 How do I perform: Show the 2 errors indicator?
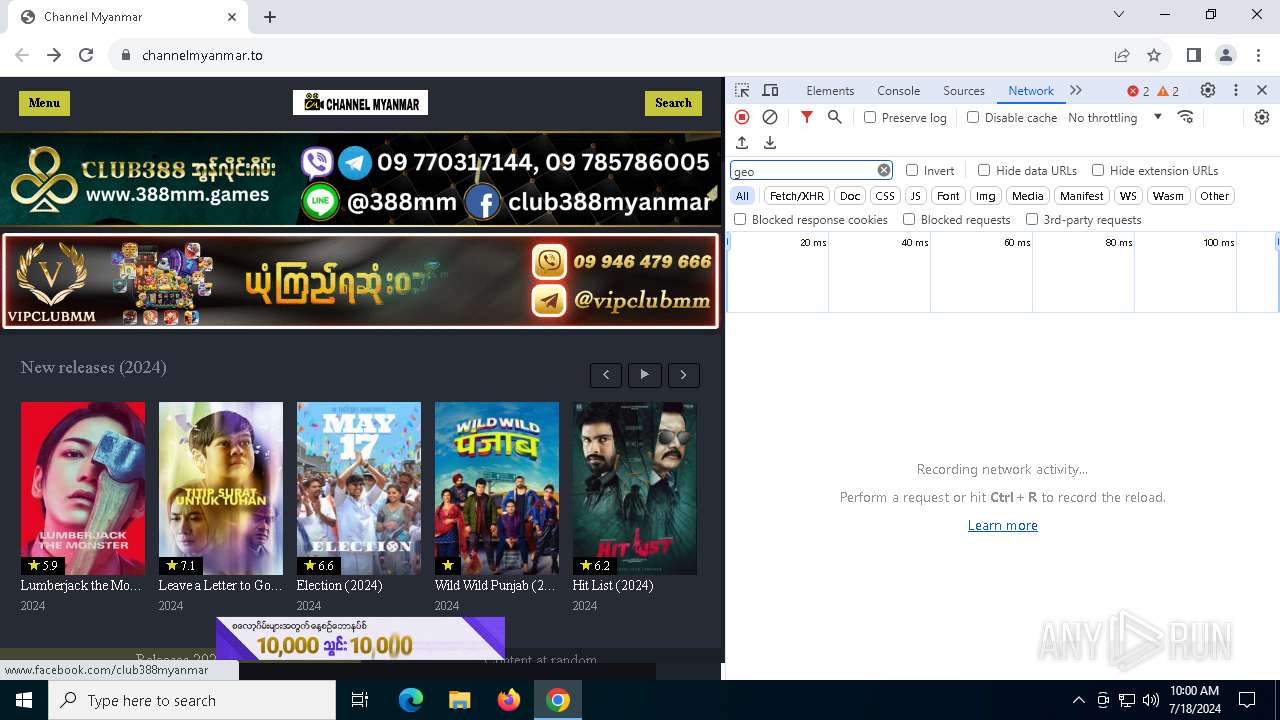1139,91
